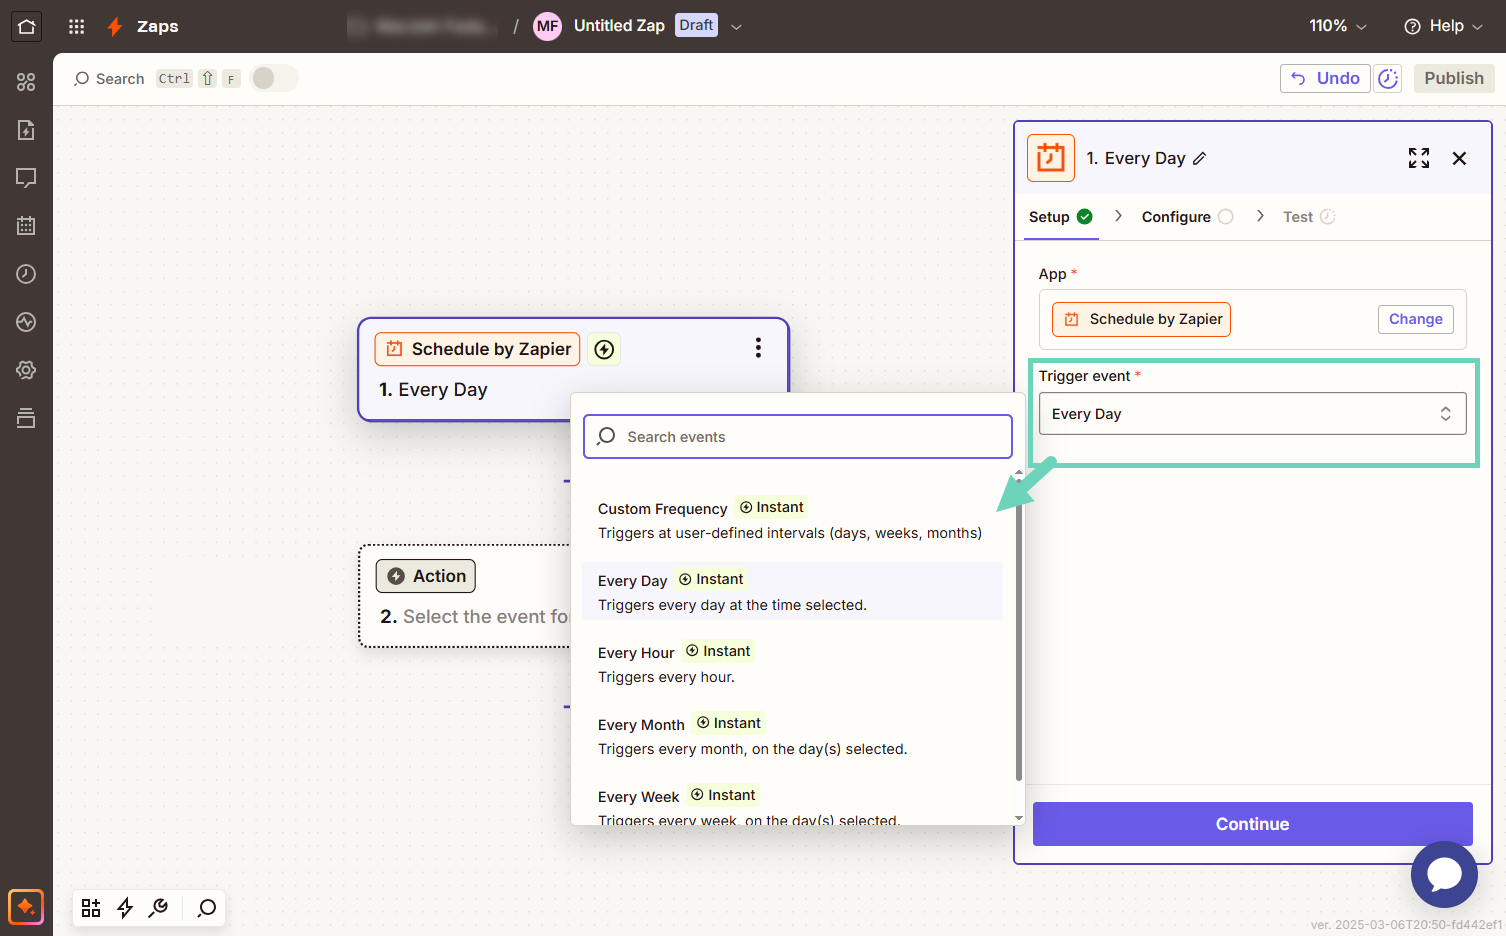Open the dashboard icon in left sidebar
The image size is (1506, 936).
click(26, 82)
